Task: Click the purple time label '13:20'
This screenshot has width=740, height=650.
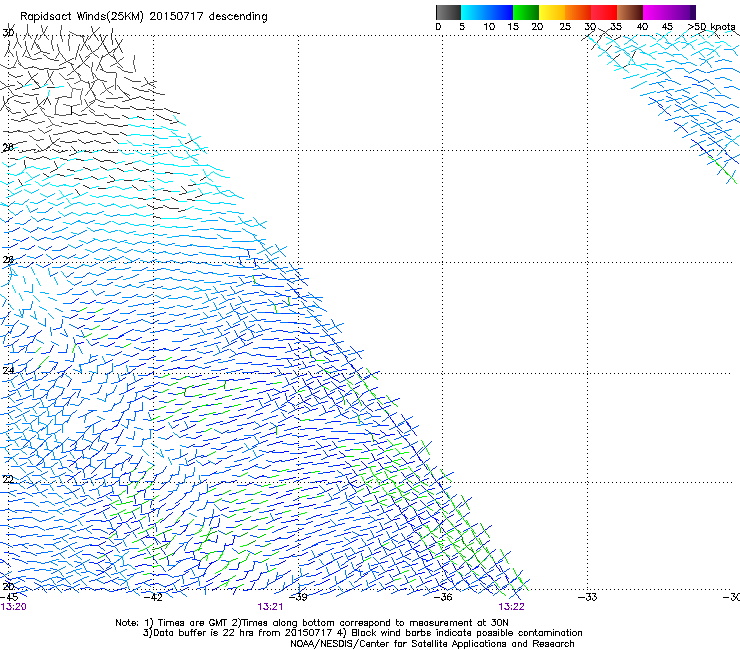Action: click(14, 607)
